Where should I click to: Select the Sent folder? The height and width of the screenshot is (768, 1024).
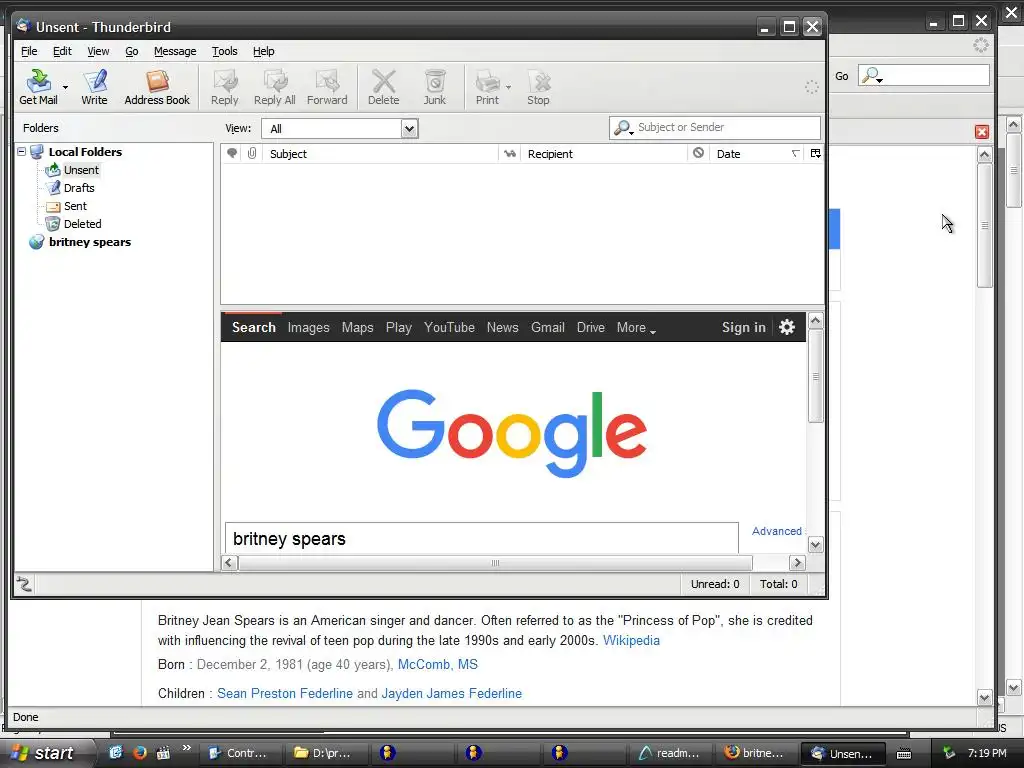click(75, 206)
